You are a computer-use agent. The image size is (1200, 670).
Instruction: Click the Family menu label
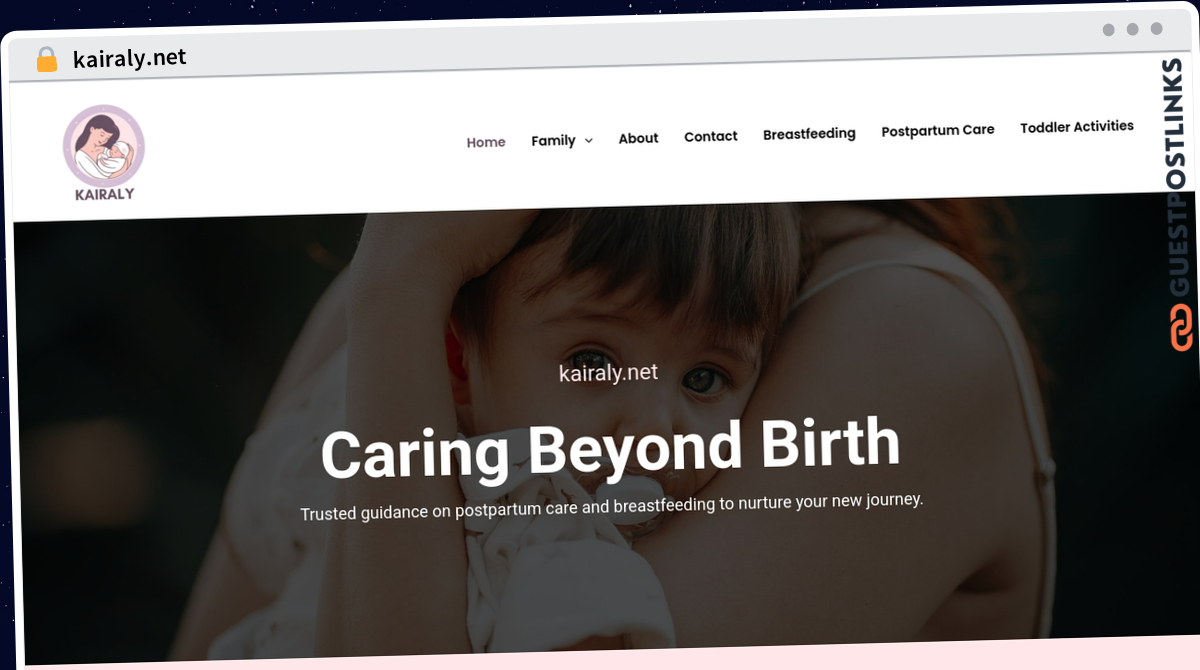click(x=553, y=141)
